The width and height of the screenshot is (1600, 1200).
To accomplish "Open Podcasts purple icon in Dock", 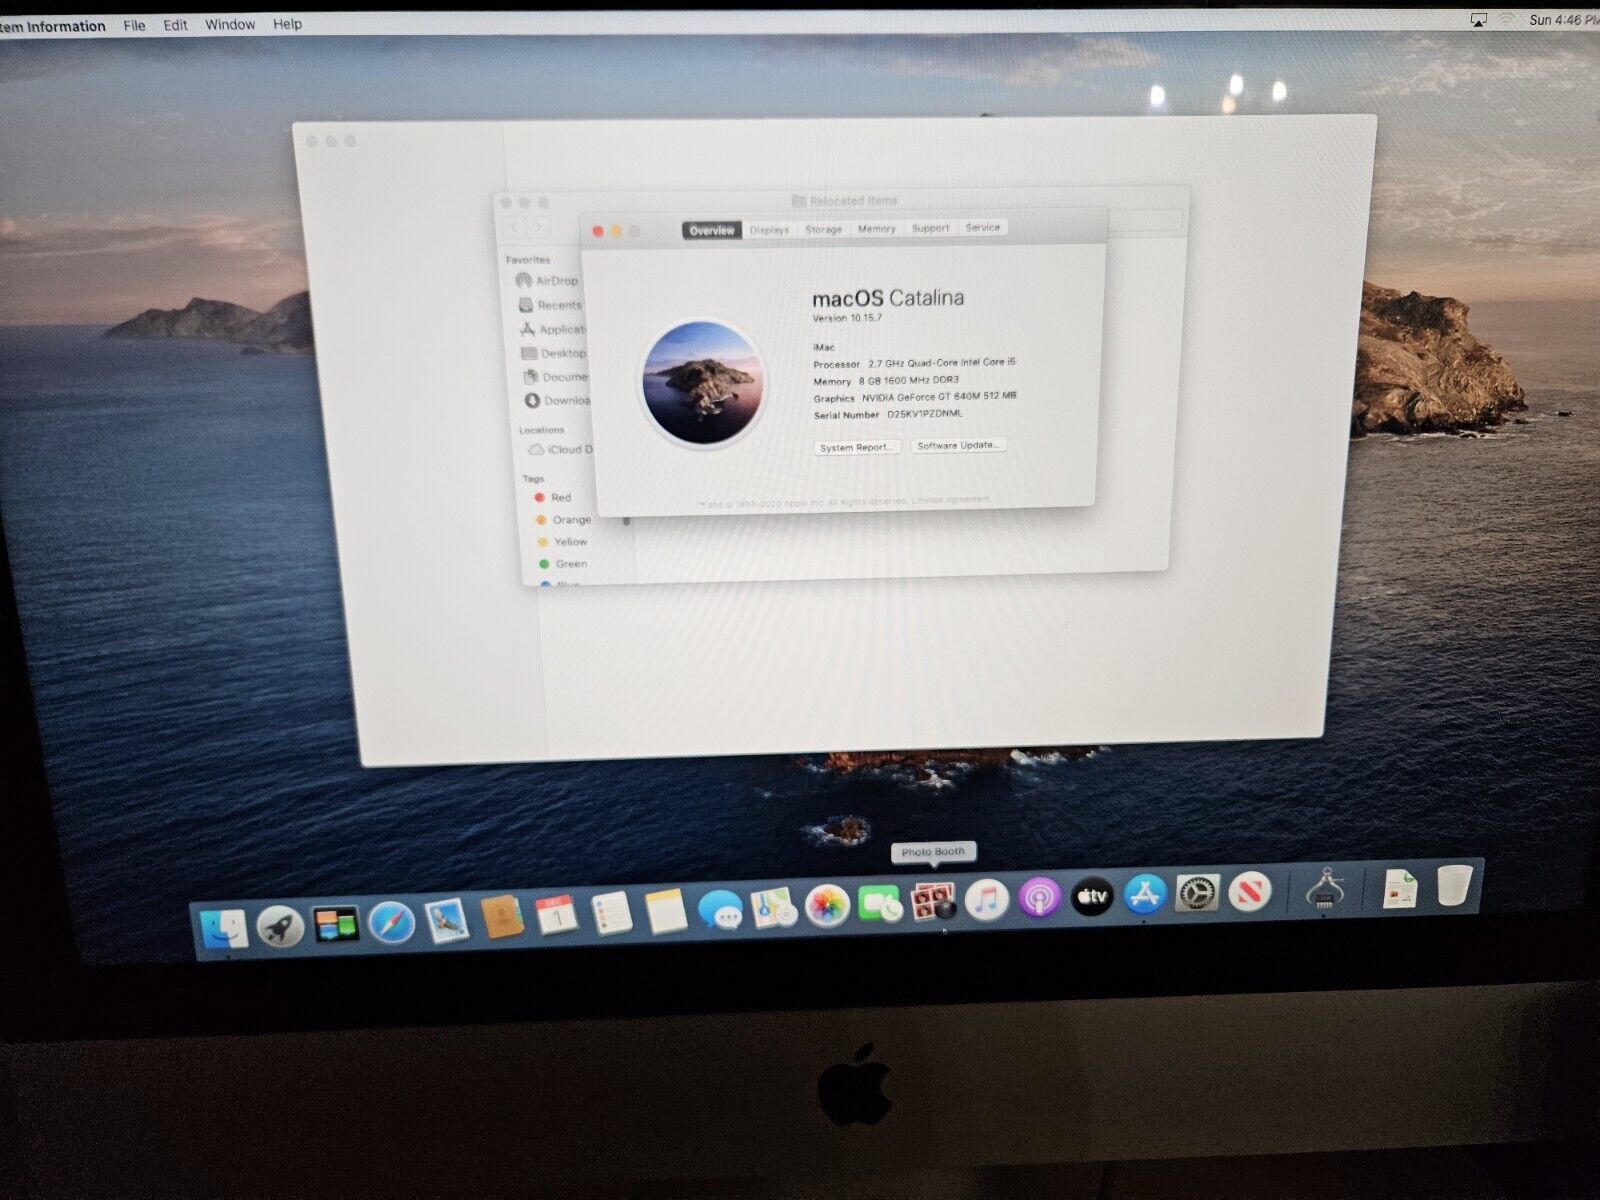I will pos(1040,899).
